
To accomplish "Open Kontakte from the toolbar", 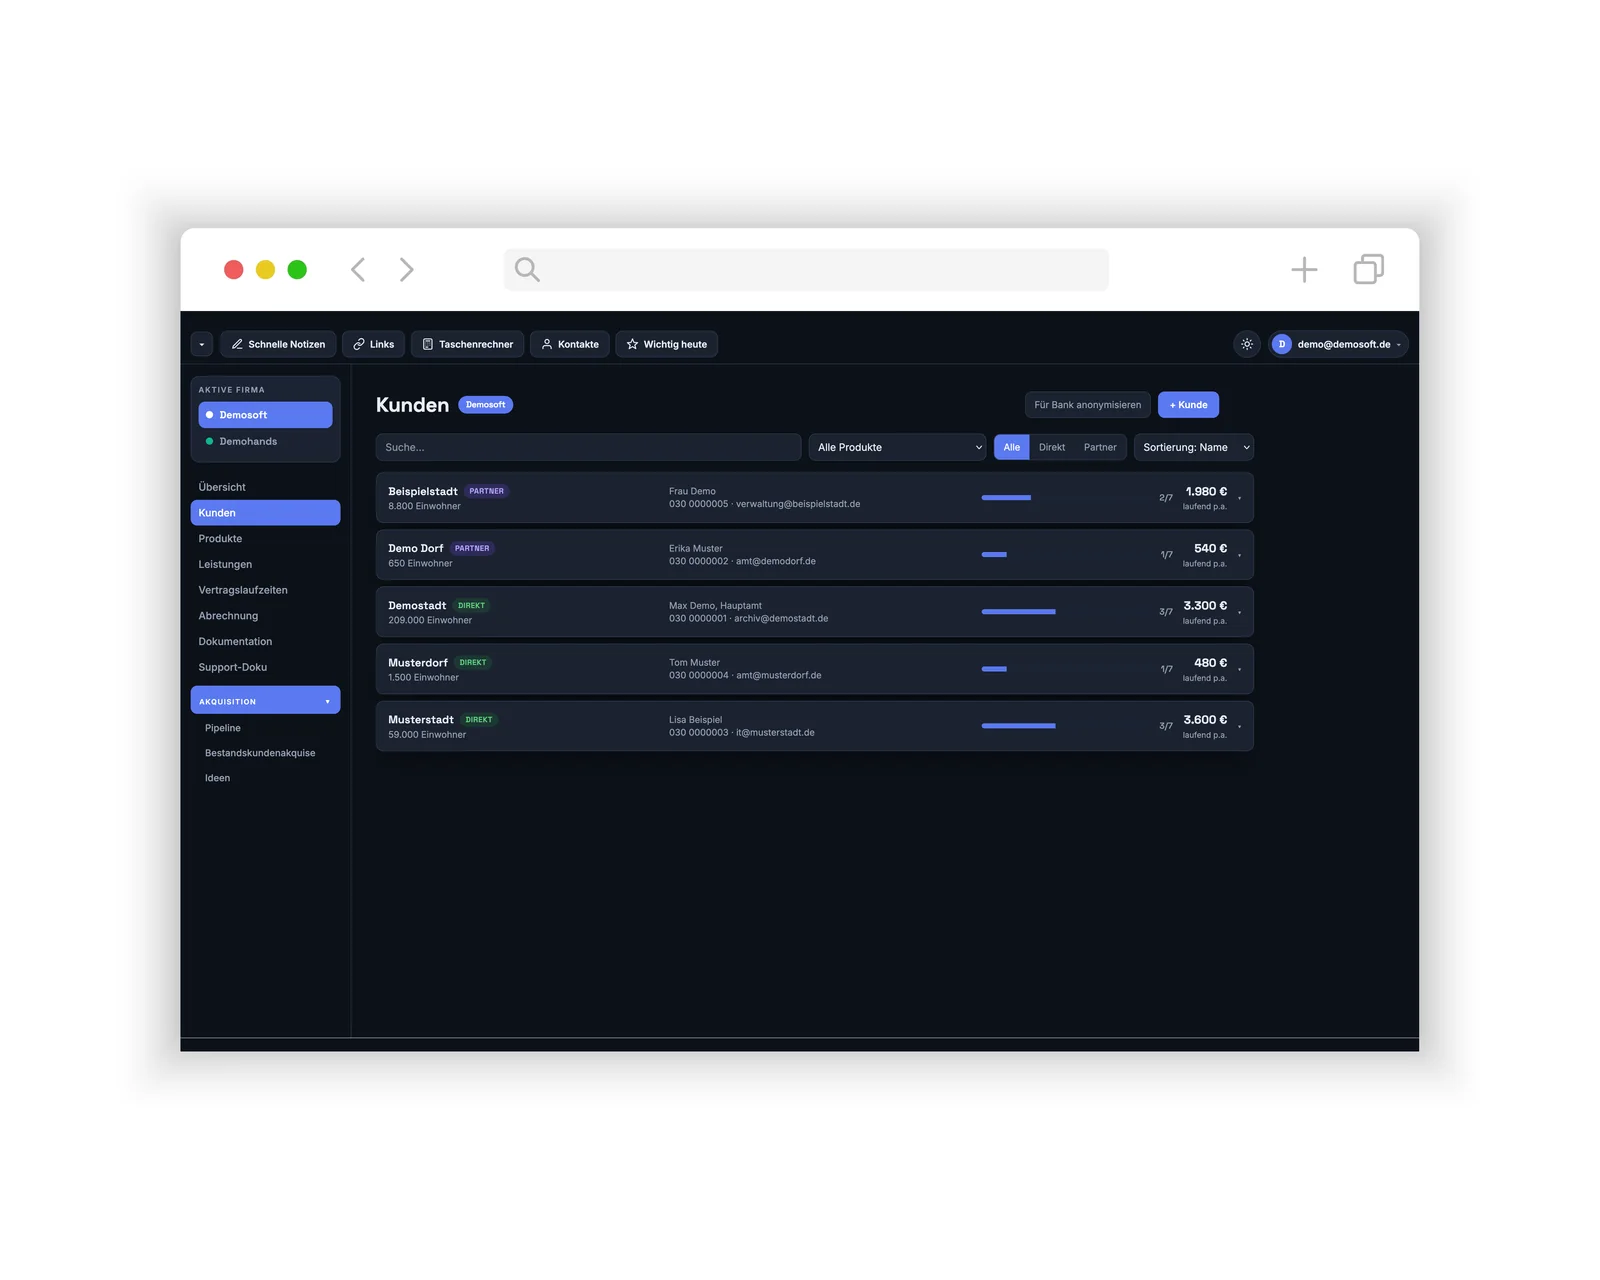I will pyautogui.click(x=570, y=344).
